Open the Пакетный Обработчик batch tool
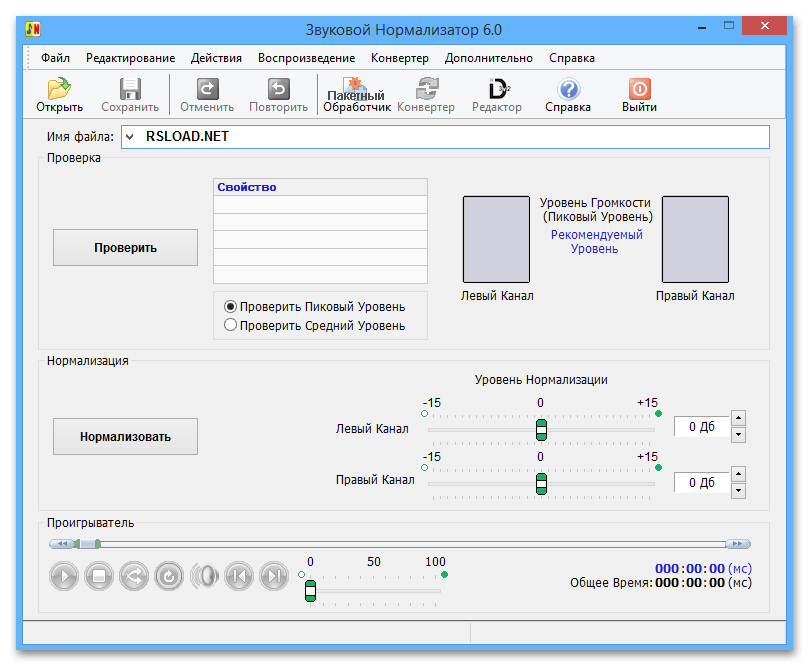Viewport: 809px width, 666px height. click(355, 95)
